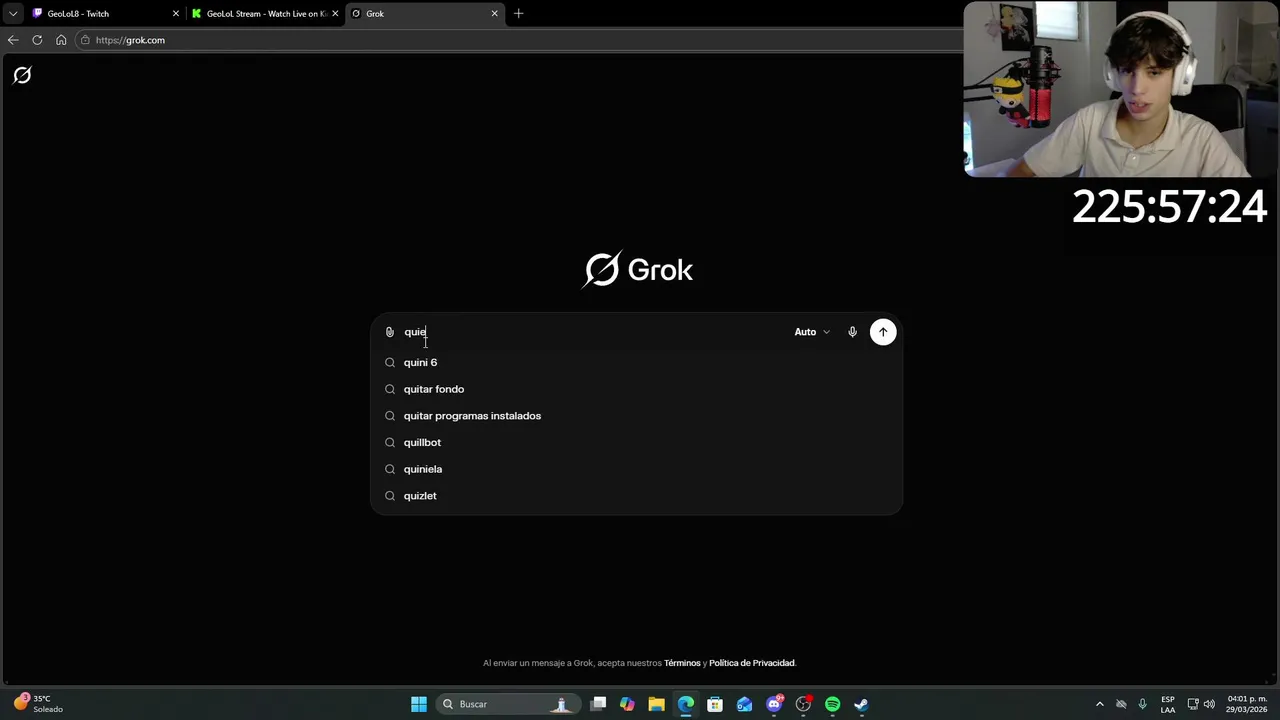Close the Grok tab
Viewport: 1280px width, 720px height.
494,14
